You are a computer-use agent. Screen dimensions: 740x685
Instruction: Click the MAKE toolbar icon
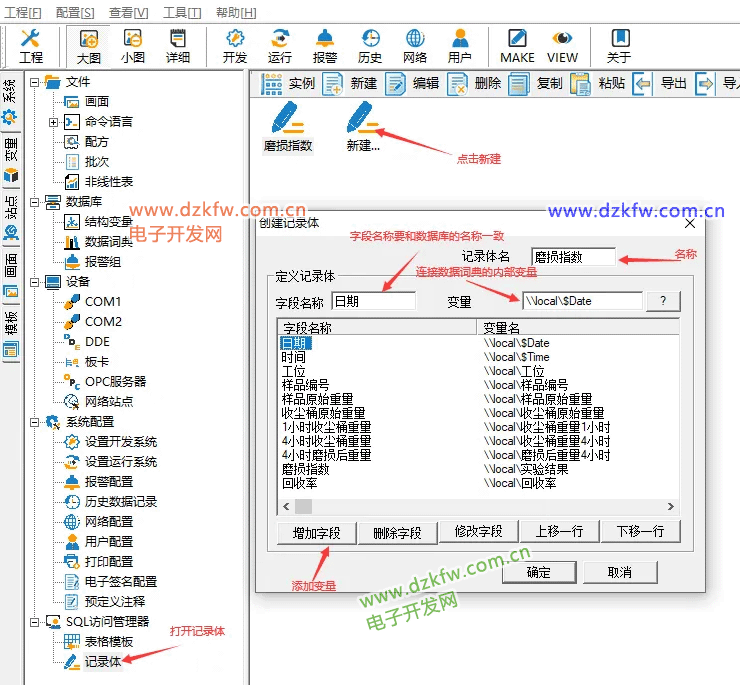coord(517,46)
